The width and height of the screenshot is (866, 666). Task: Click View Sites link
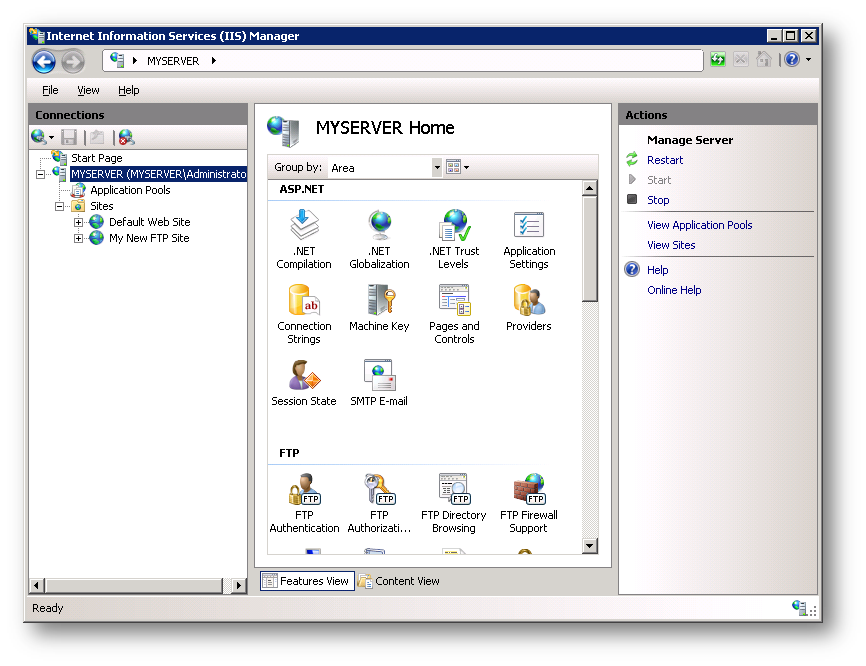click(x=671, y=245)
